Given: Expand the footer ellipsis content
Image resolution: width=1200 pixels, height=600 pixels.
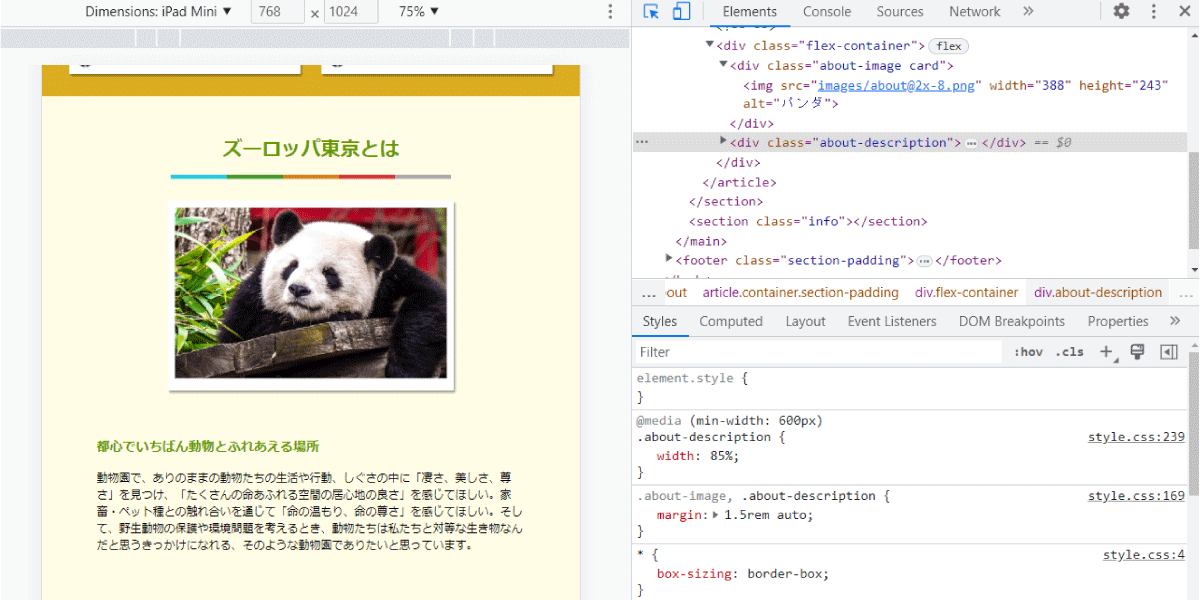Looking at the screenshot, I should [x=924, y=261].
